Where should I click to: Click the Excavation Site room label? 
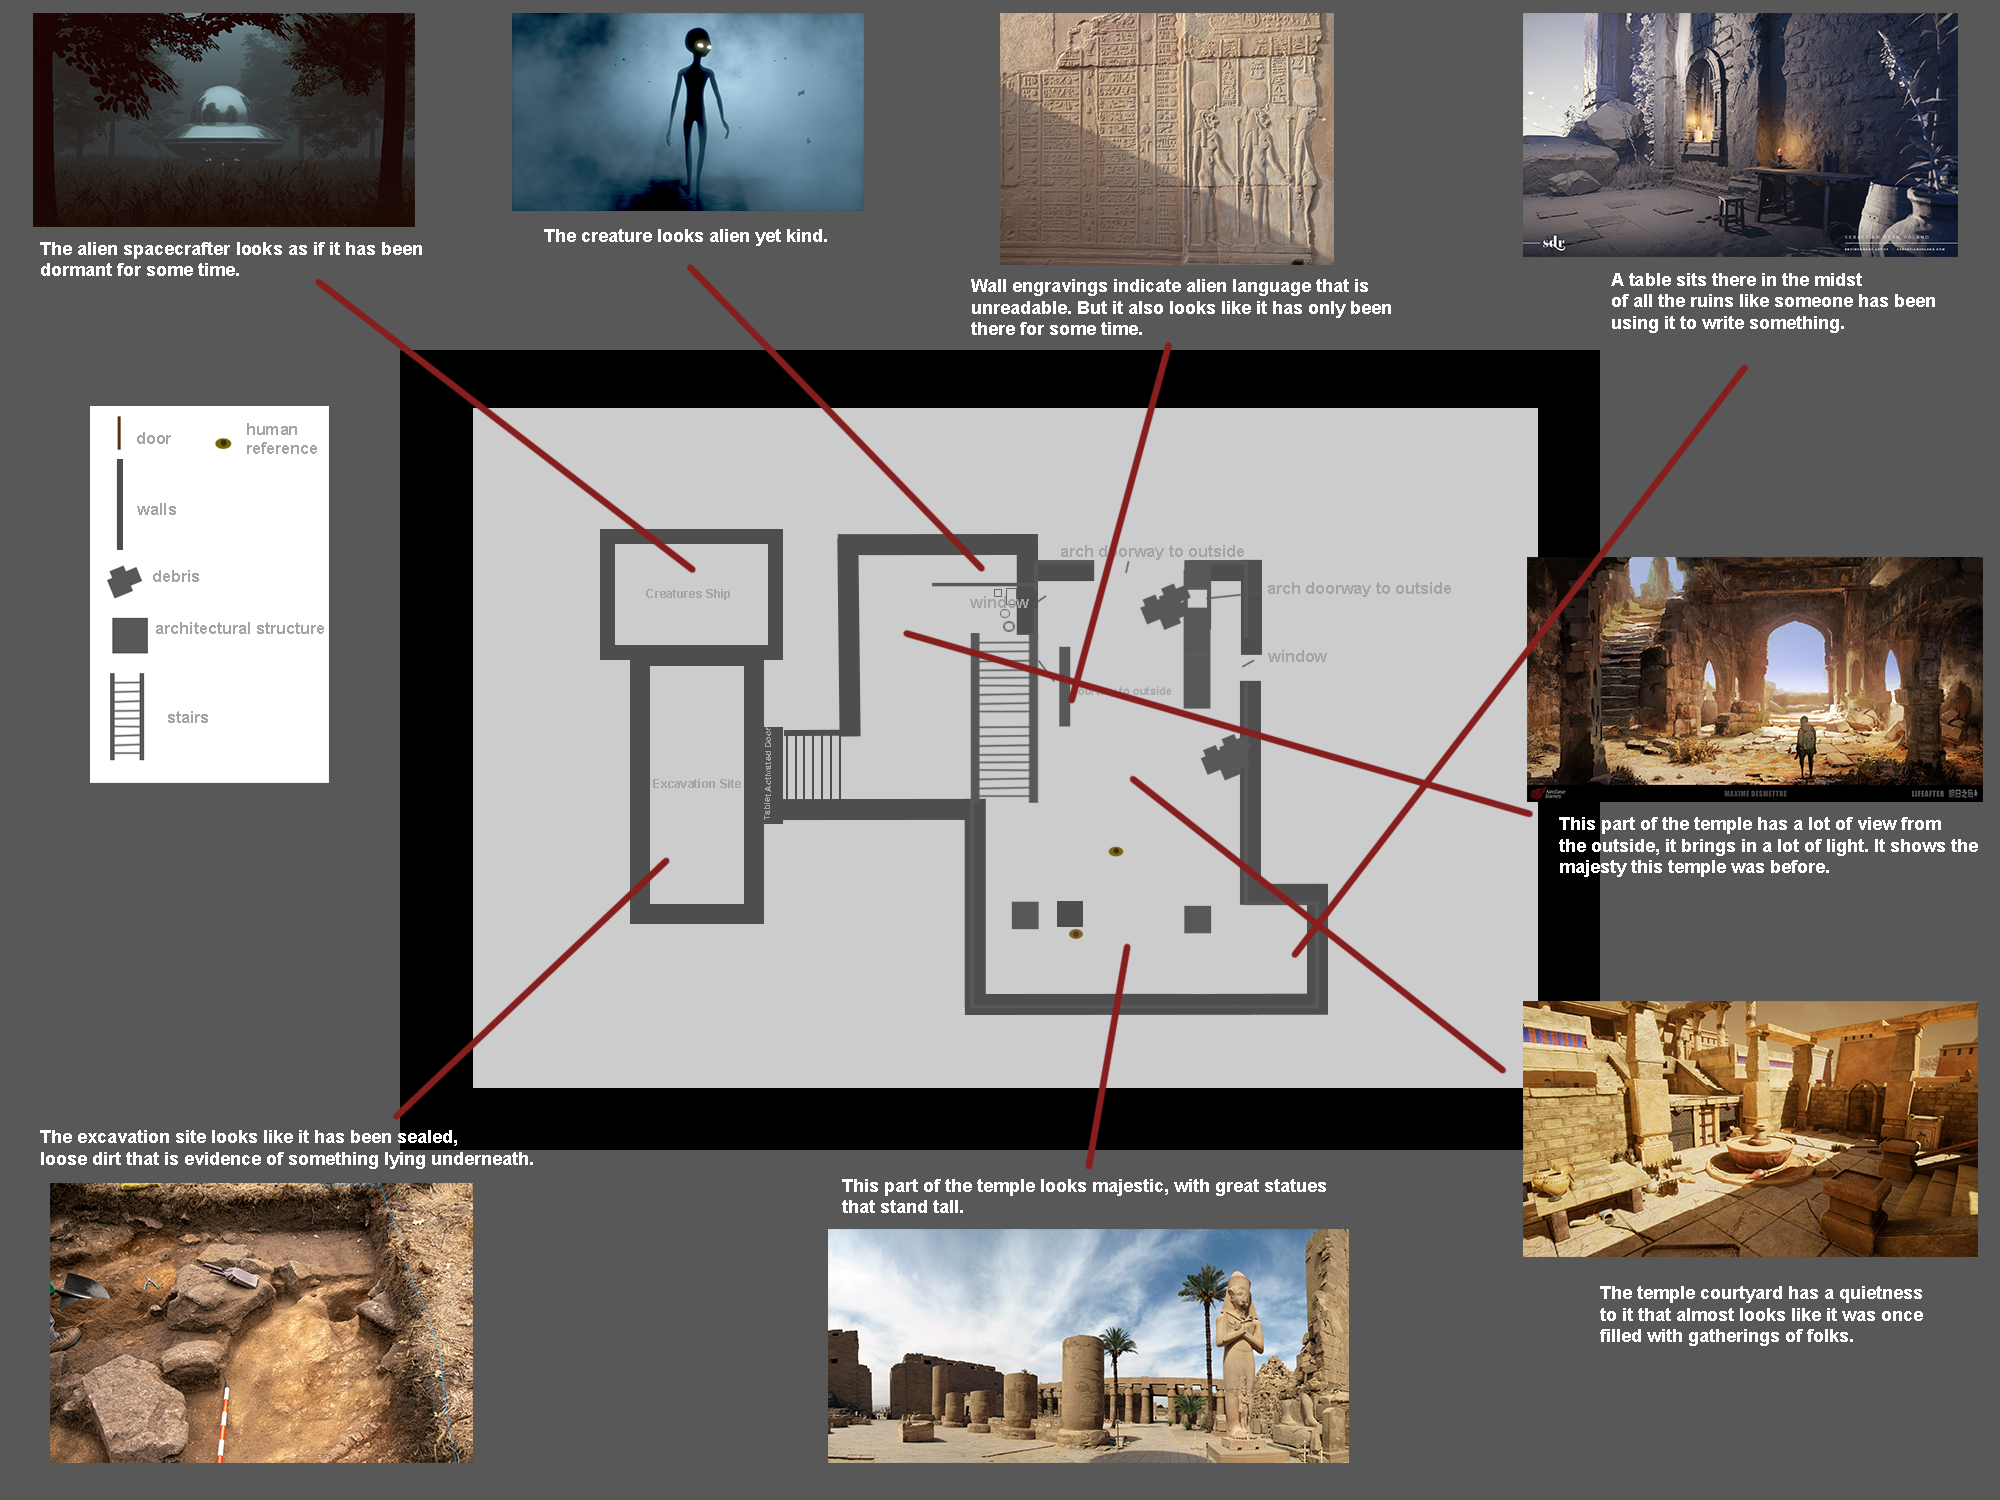click(x=696, y=784)
